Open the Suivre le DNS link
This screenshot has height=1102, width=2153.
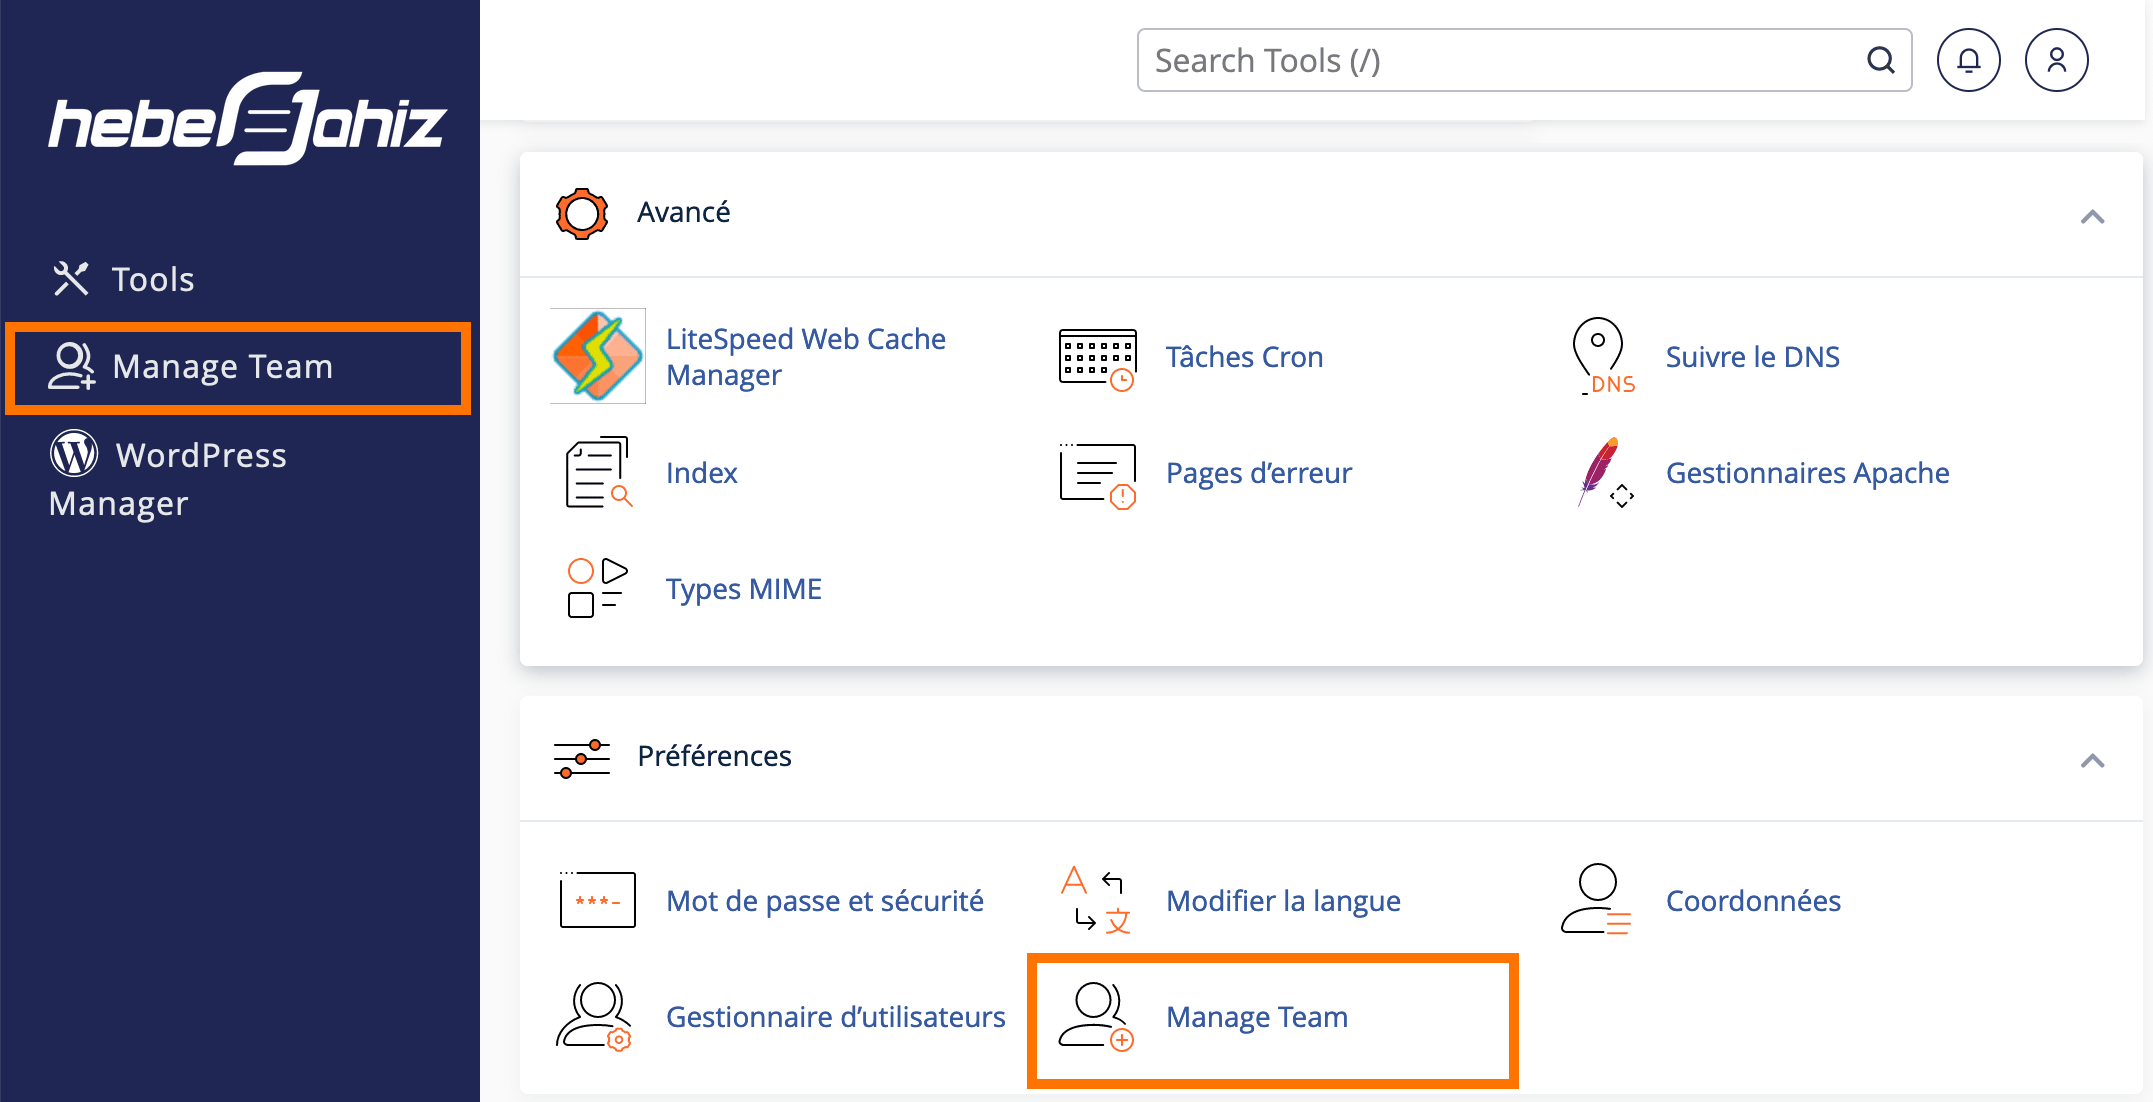(x=1752, y=357)
